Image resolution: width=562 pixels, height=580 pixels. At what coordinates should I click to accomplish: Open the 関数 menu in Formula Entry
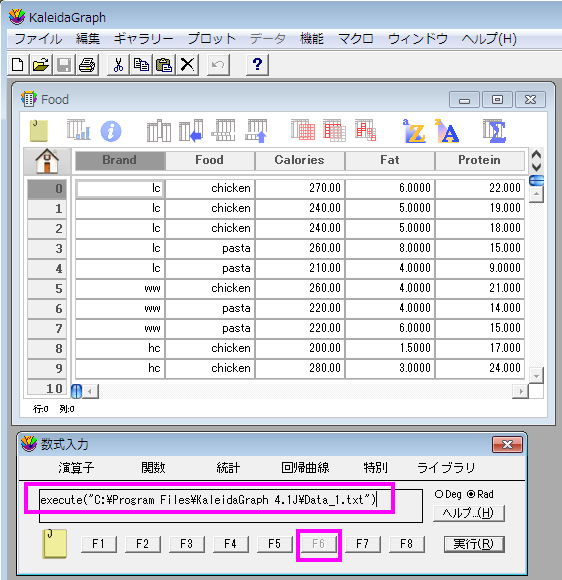pyautogui.click(x=153, y=468)
